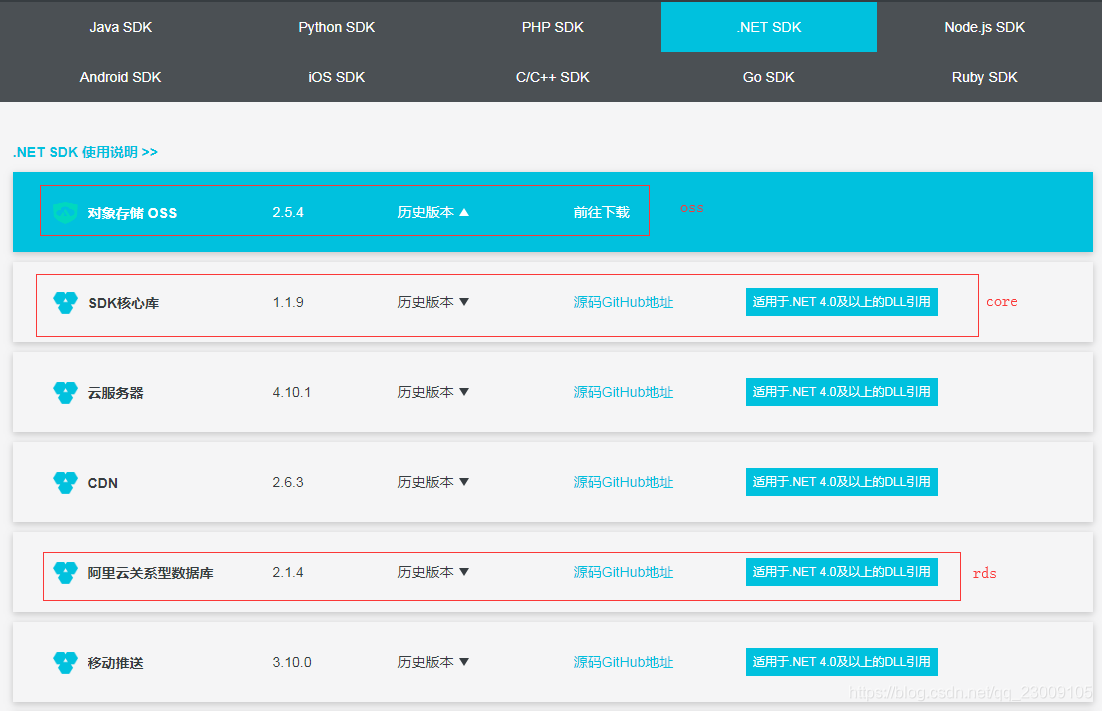This screenshot has height=711, width=1102.
Task: Select the C/C++ SDK tab
Action: point(552,77)
